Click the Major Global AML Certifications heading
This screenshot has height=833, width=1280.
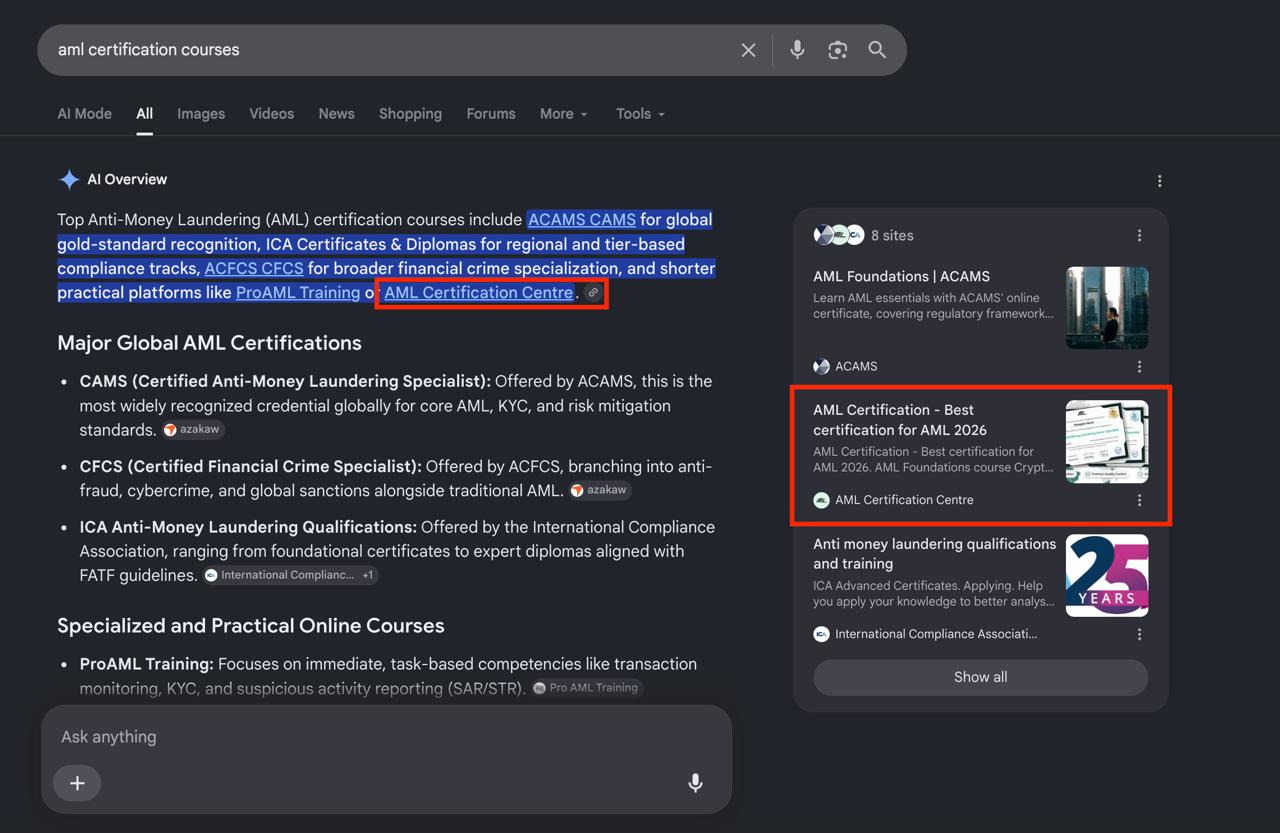click(x=209, y=343)
